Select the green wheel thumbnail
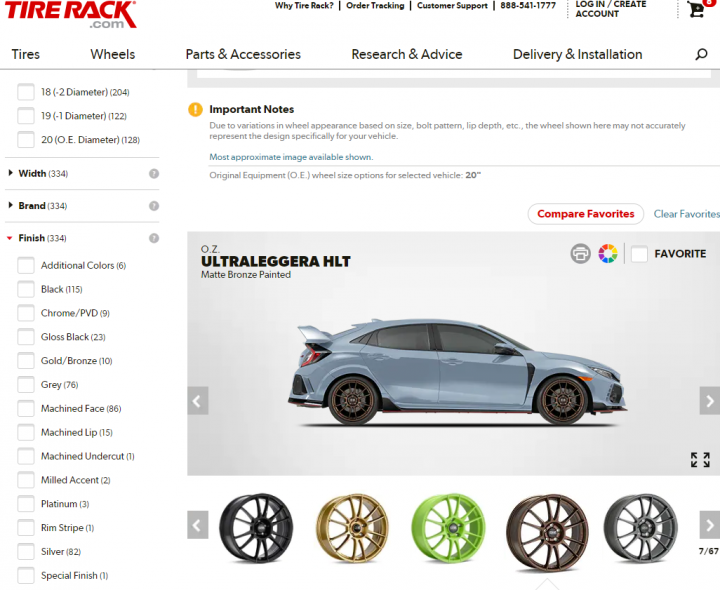This screenshot has height=590, width=720. (x=449, y=528)
